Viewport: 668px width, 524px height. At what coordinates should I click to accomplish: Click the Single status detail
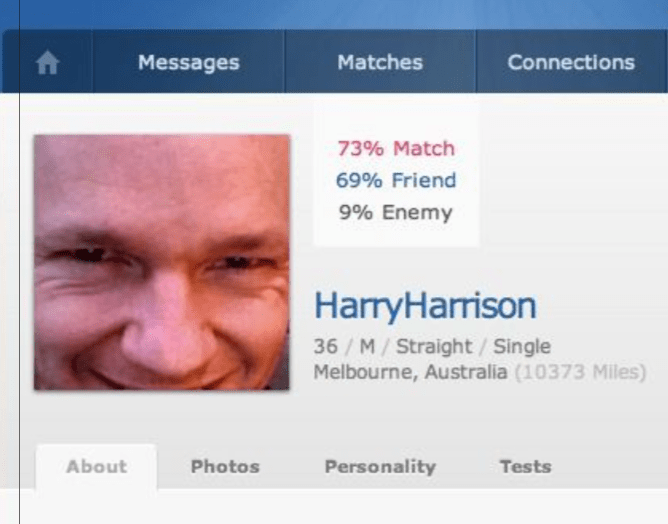[522, 346]
